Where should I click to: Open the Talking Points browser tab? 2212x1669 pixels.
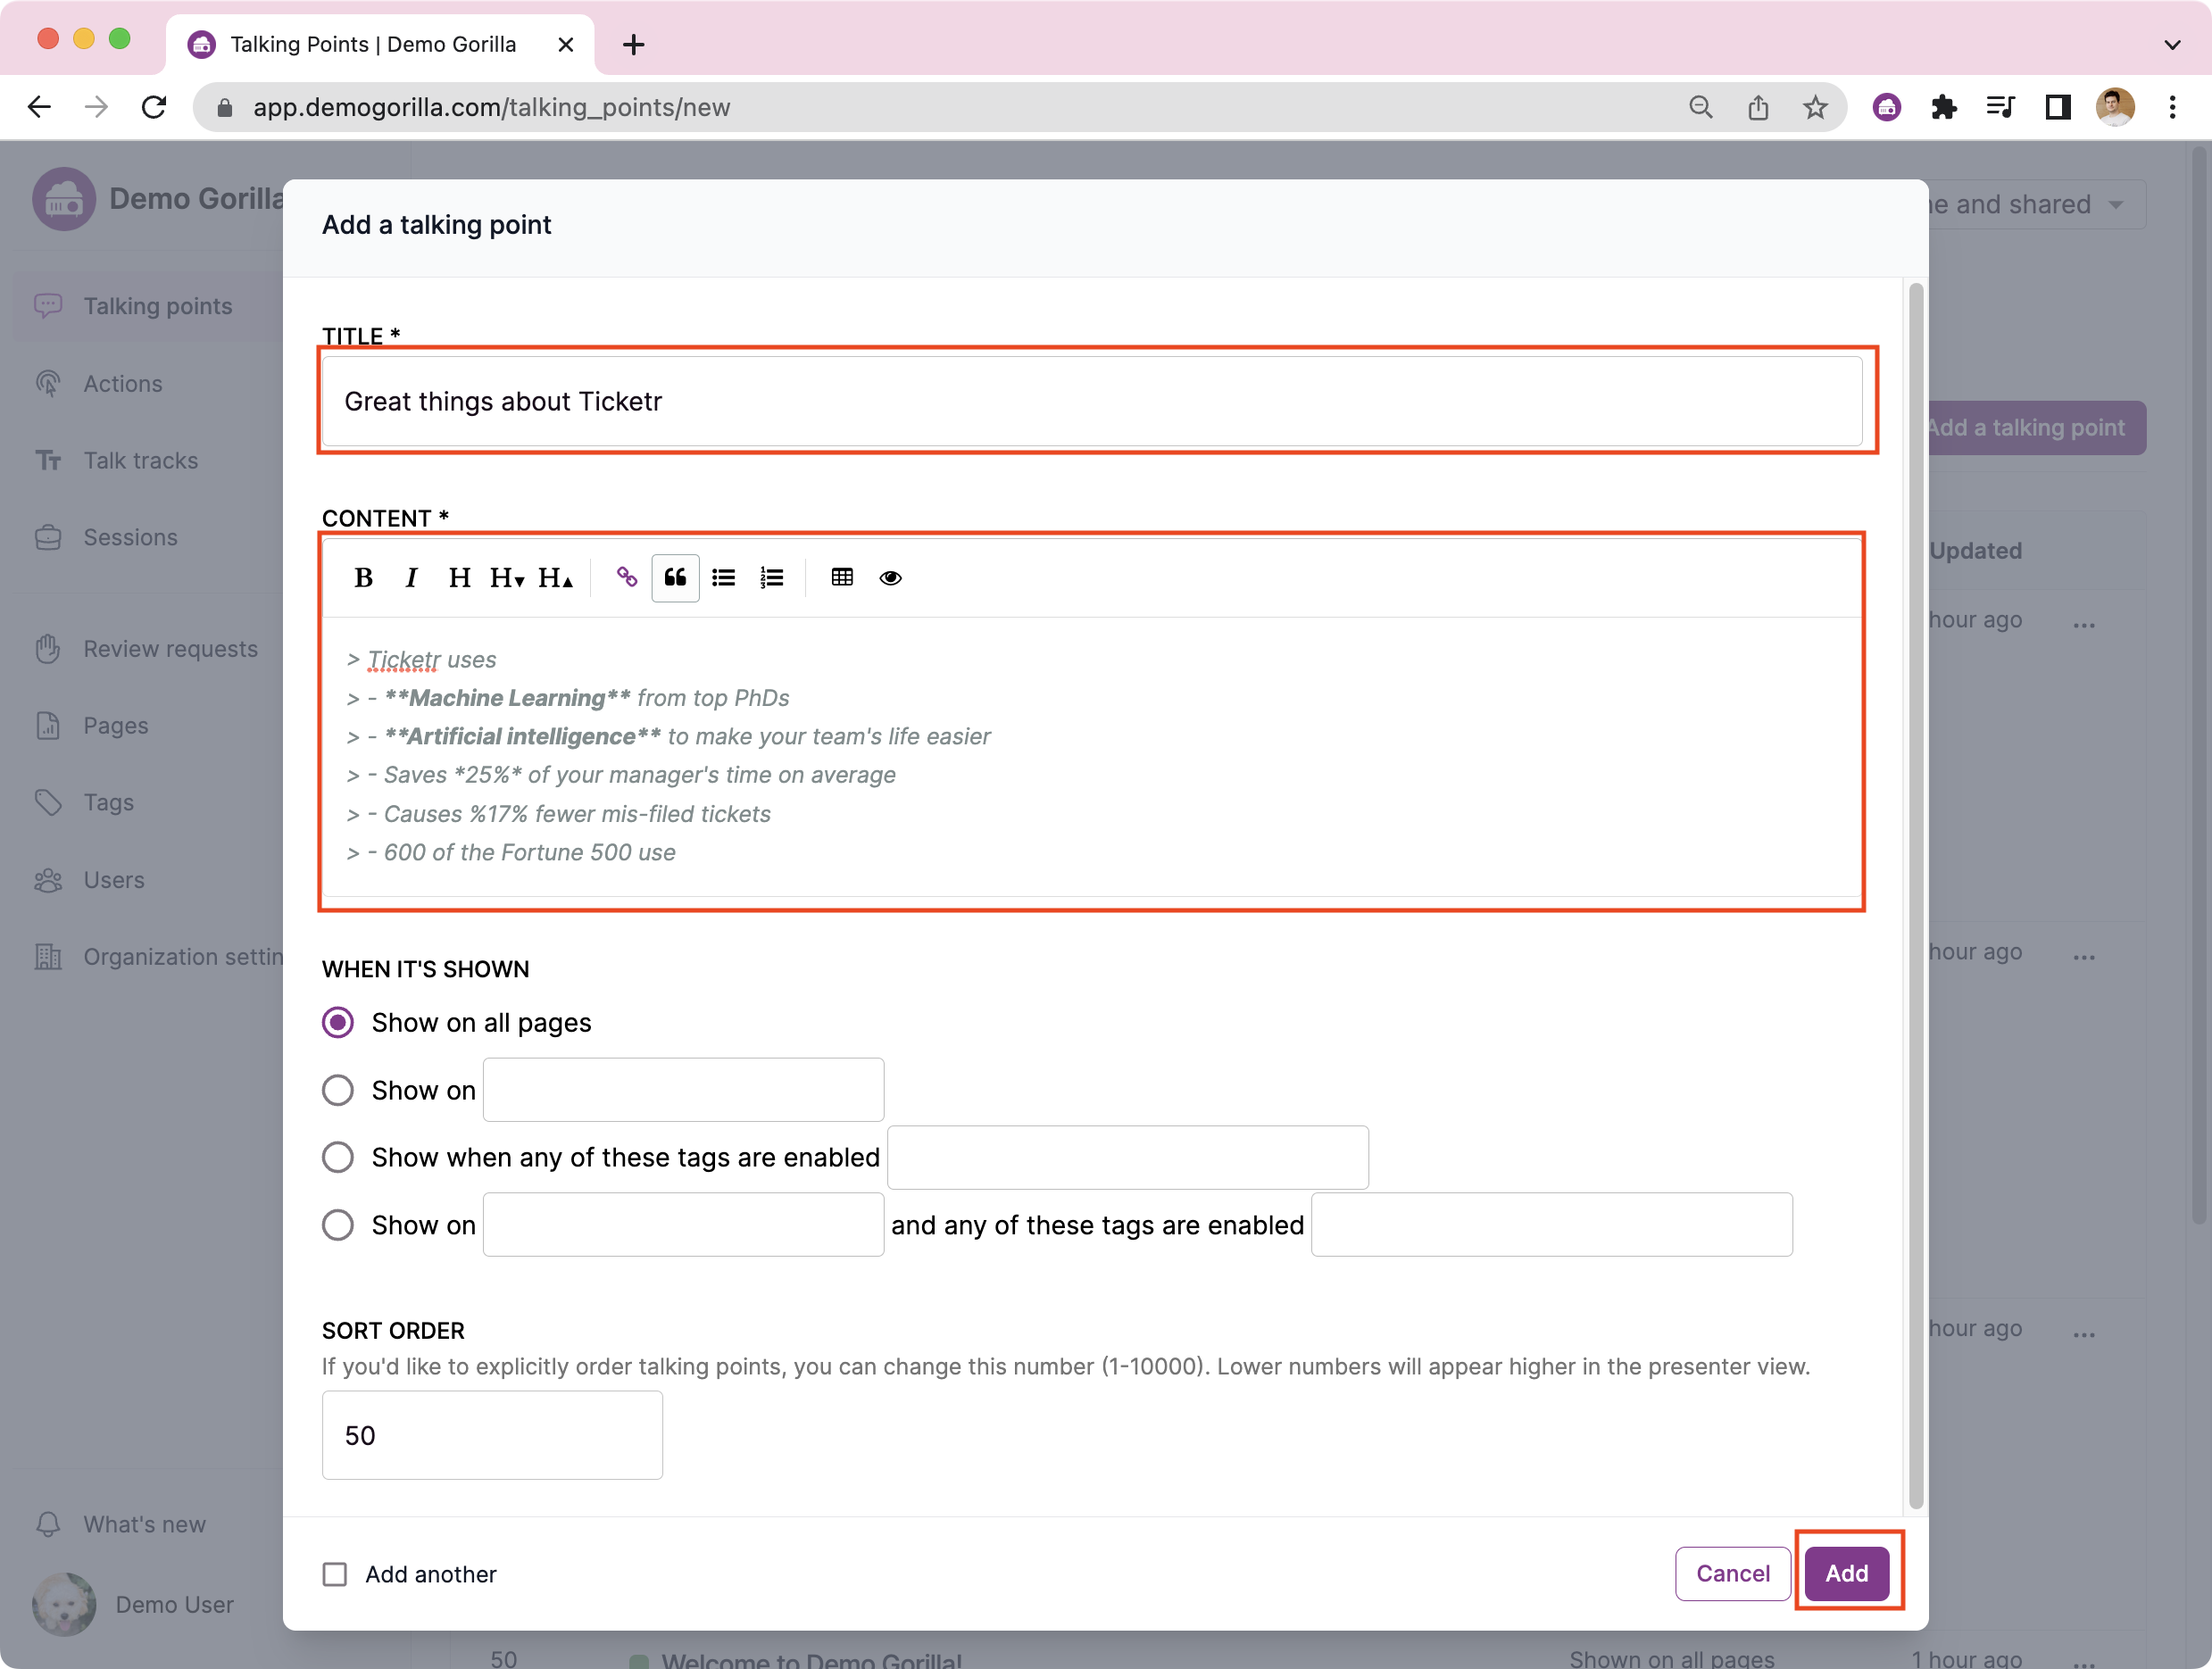[x=372, y=45]
